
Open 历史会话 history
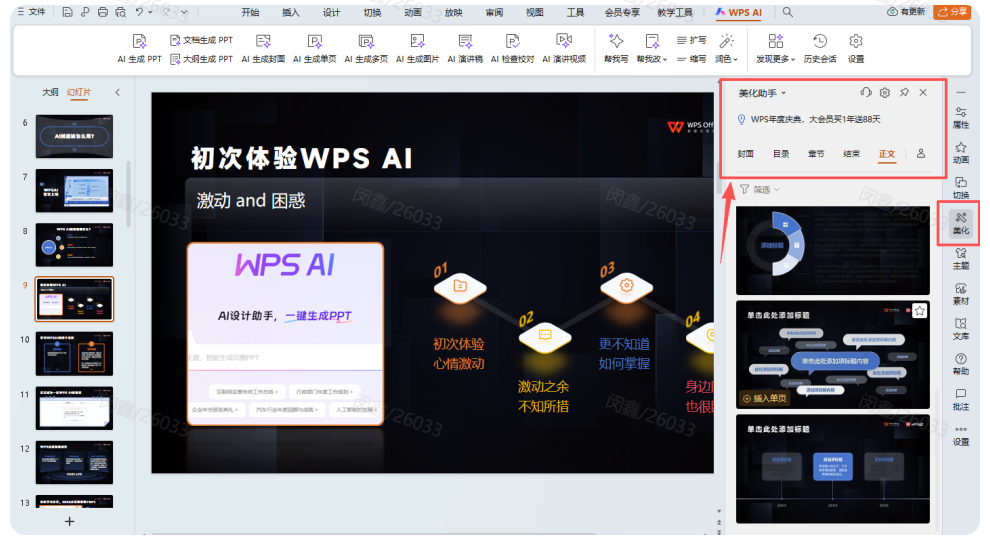820,49
